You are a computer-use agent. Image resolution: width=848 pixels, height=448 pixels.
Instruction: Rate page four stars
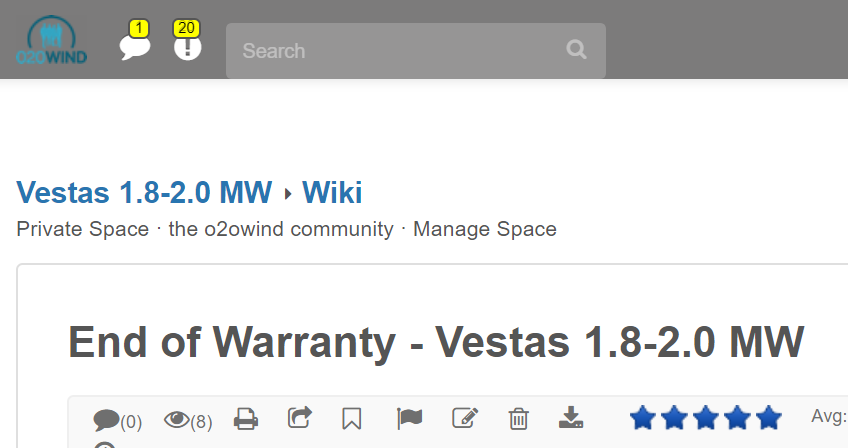coord(737,418)
